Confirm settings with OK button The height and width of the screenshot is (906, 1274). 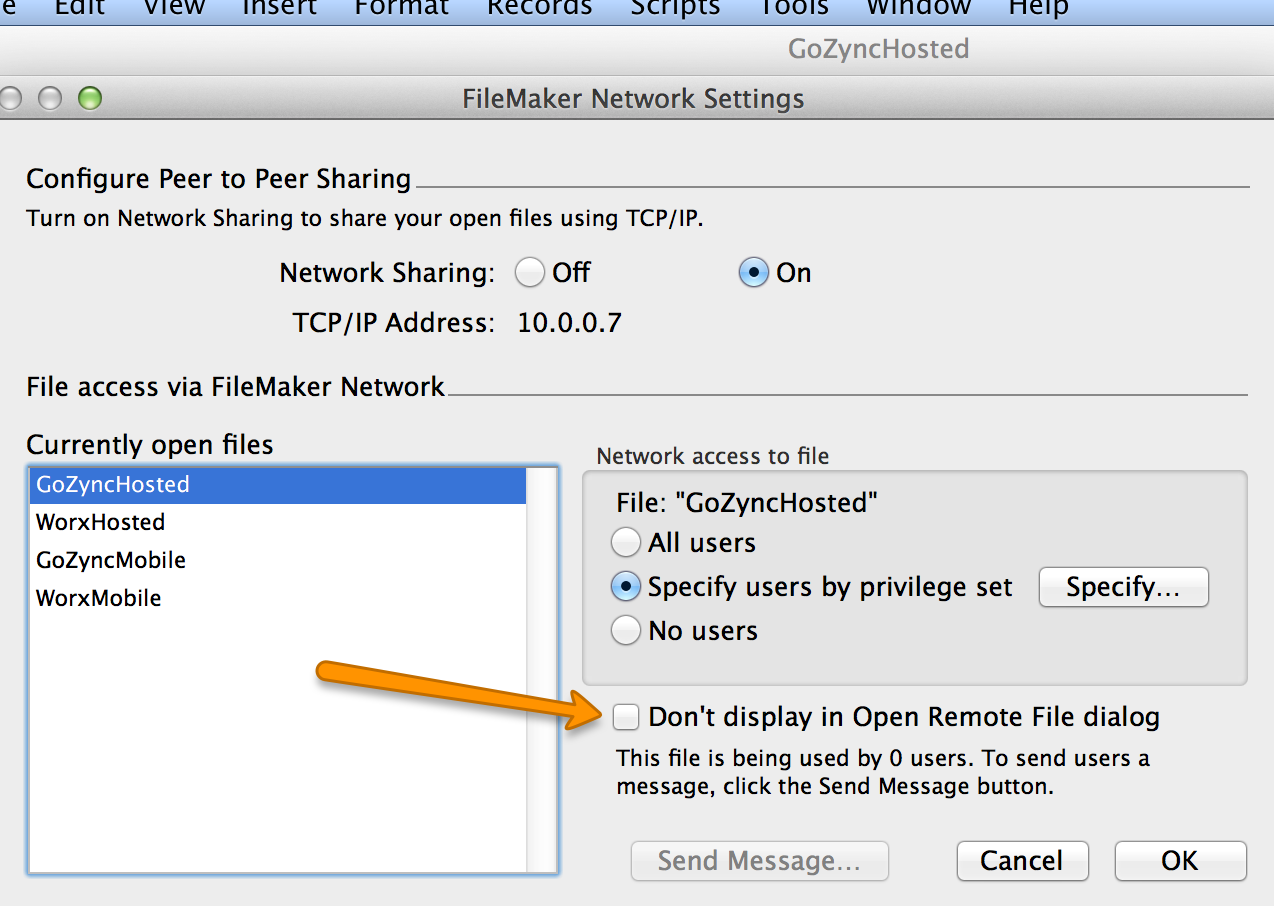point(1180,861)
